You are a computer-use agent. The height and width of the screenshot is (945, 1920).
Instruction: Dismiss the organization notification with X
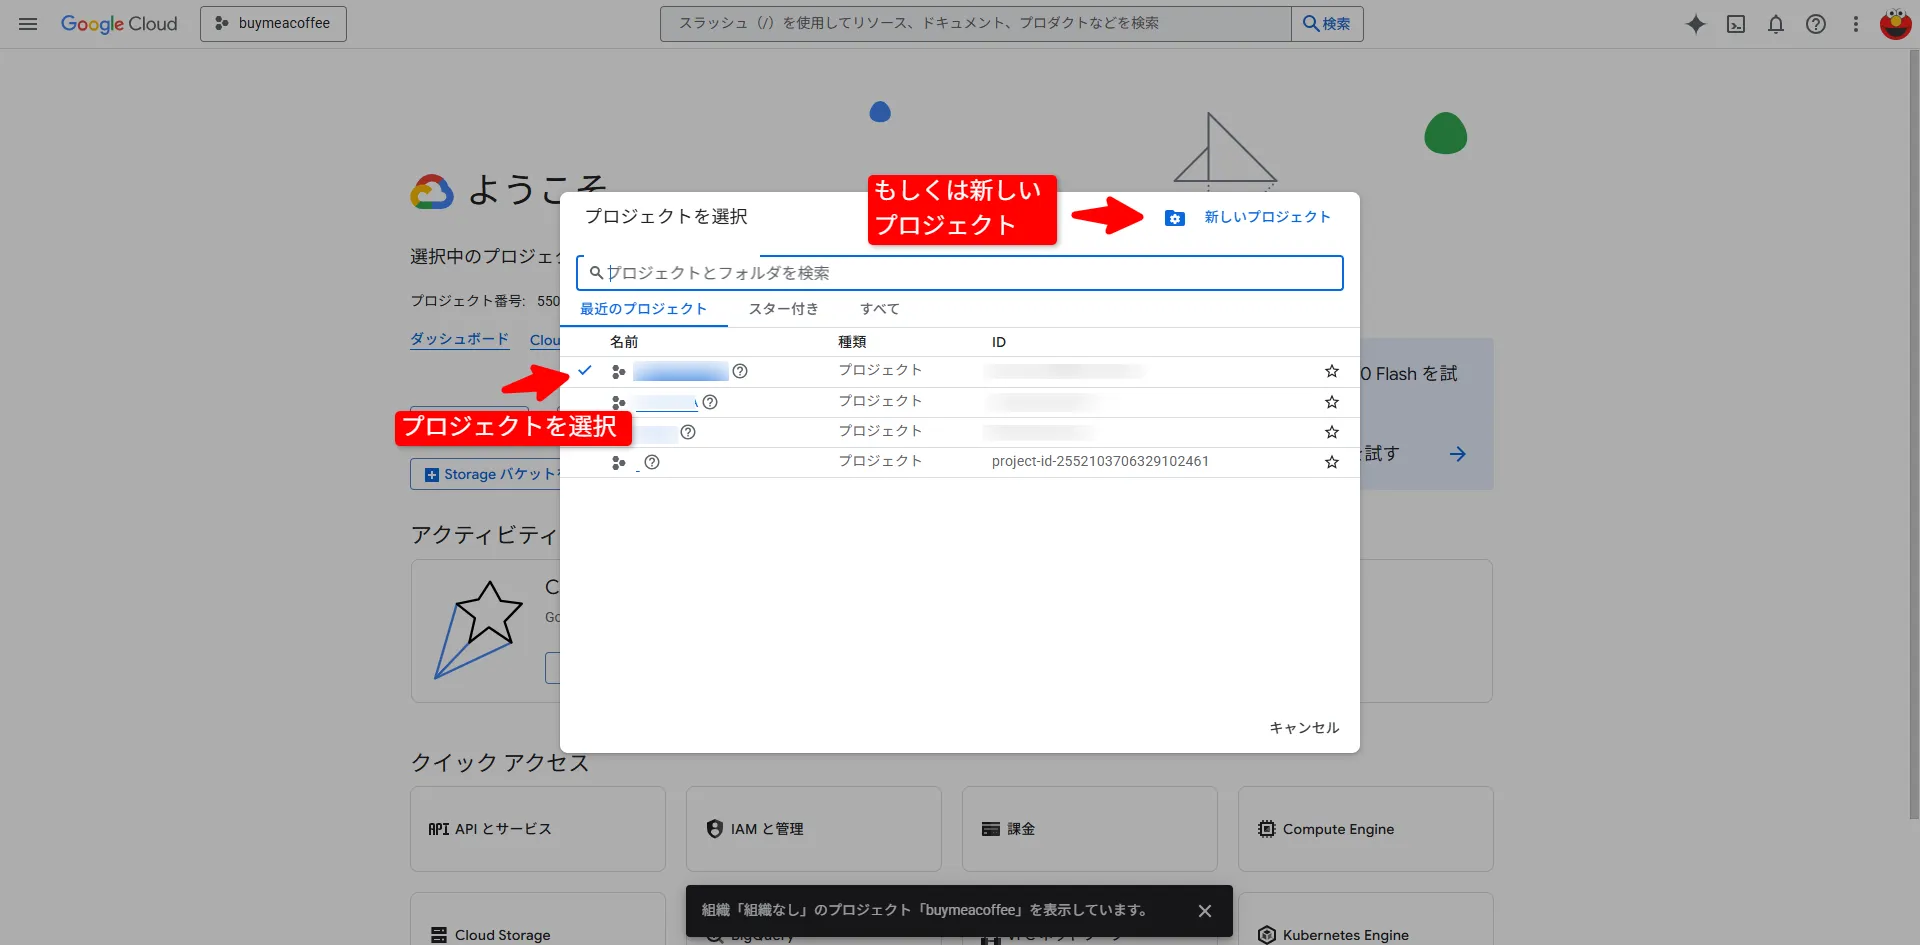(x=1205, y=911)
